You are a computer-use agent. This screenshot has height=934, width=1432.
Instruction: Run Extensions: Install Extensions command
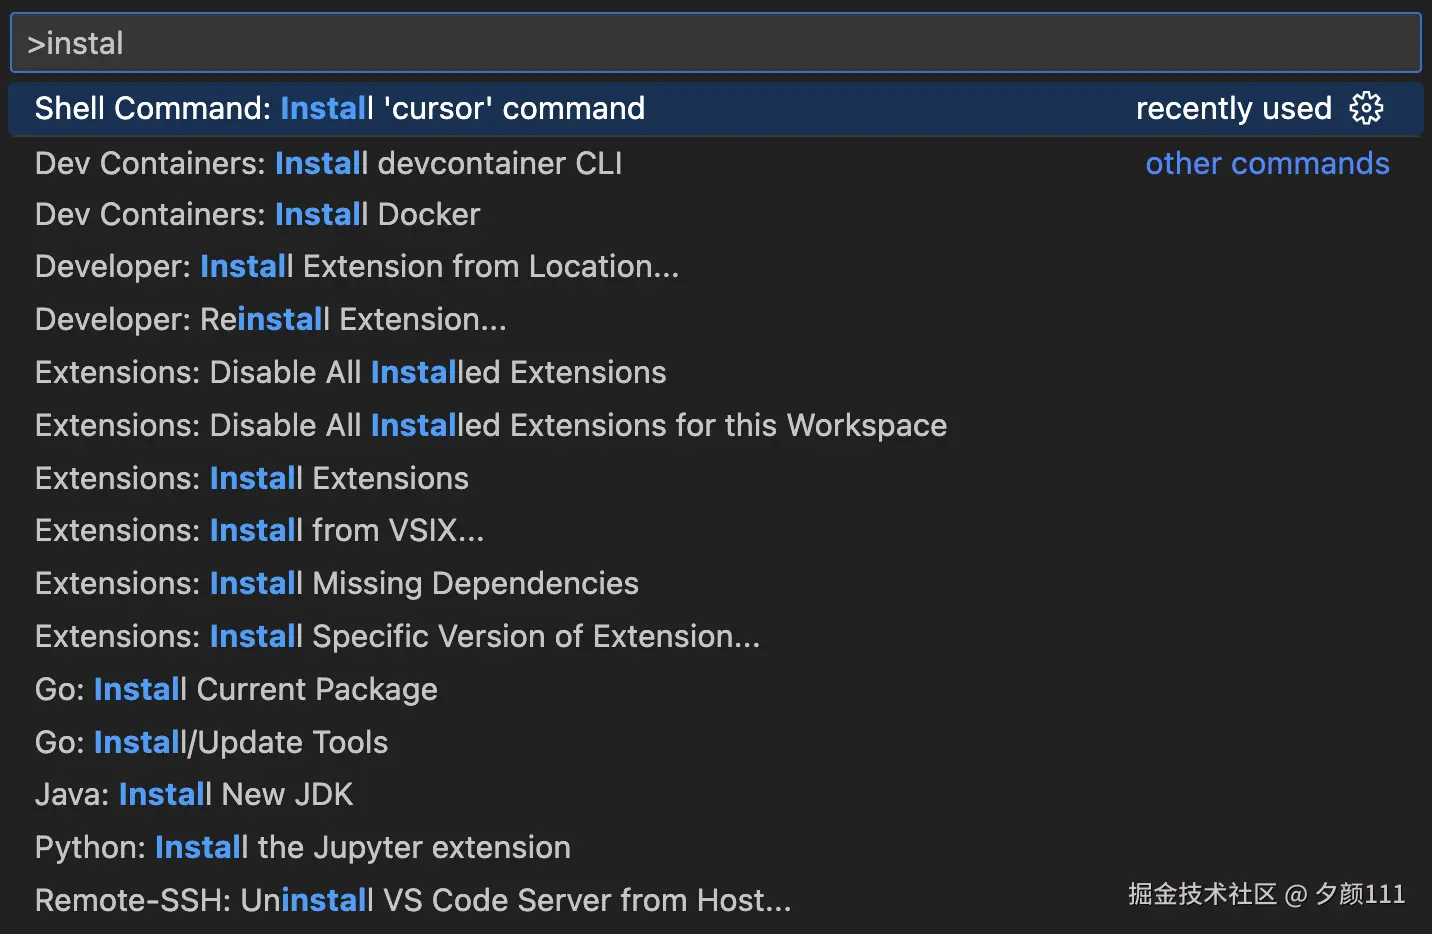(x=251, y=479)
